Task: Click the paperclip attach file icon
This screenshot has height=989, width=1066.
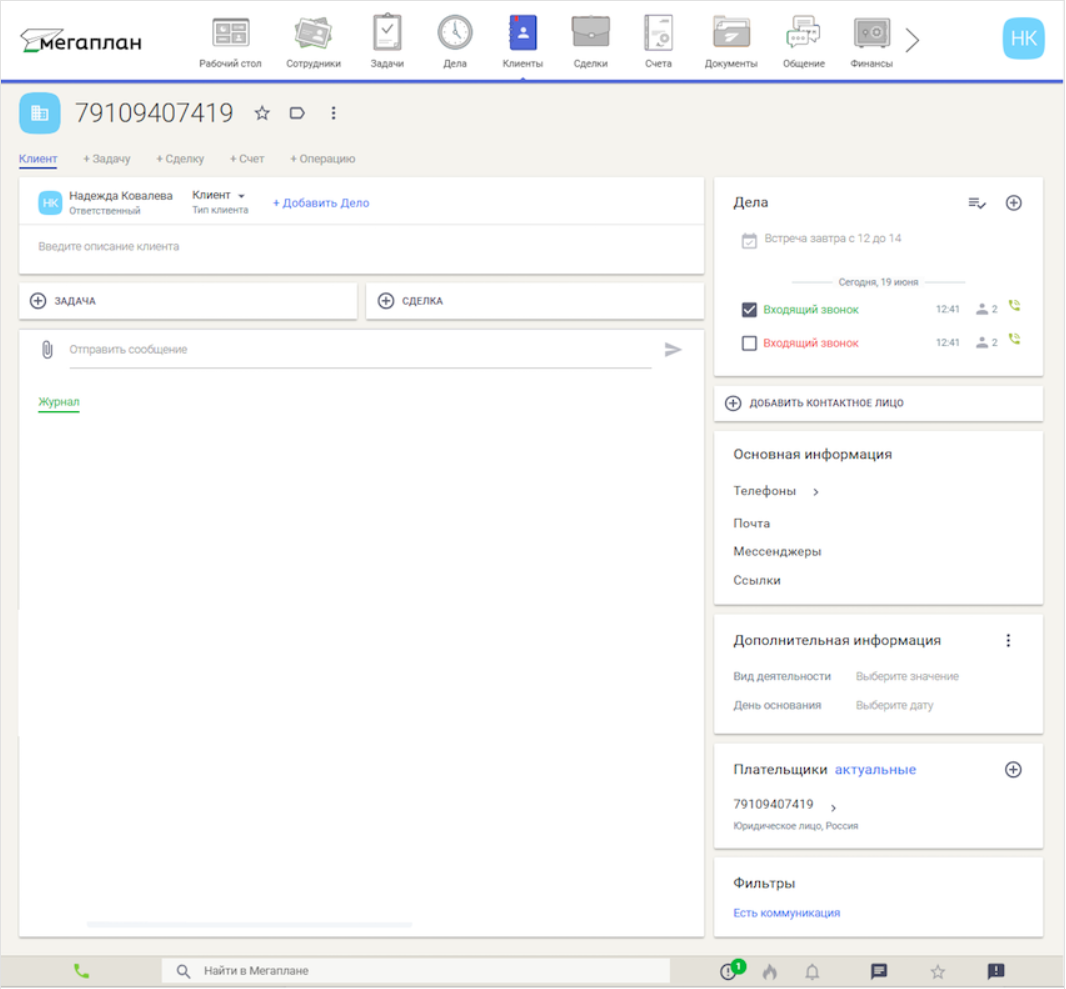Action: pos(46,350)
